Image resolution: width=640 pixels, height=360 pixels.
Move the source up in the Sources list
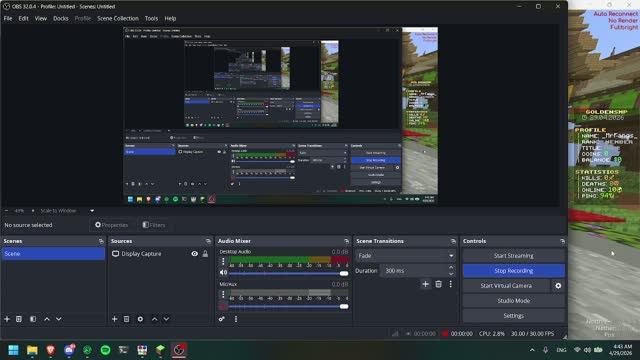click(x=154, y=319)
